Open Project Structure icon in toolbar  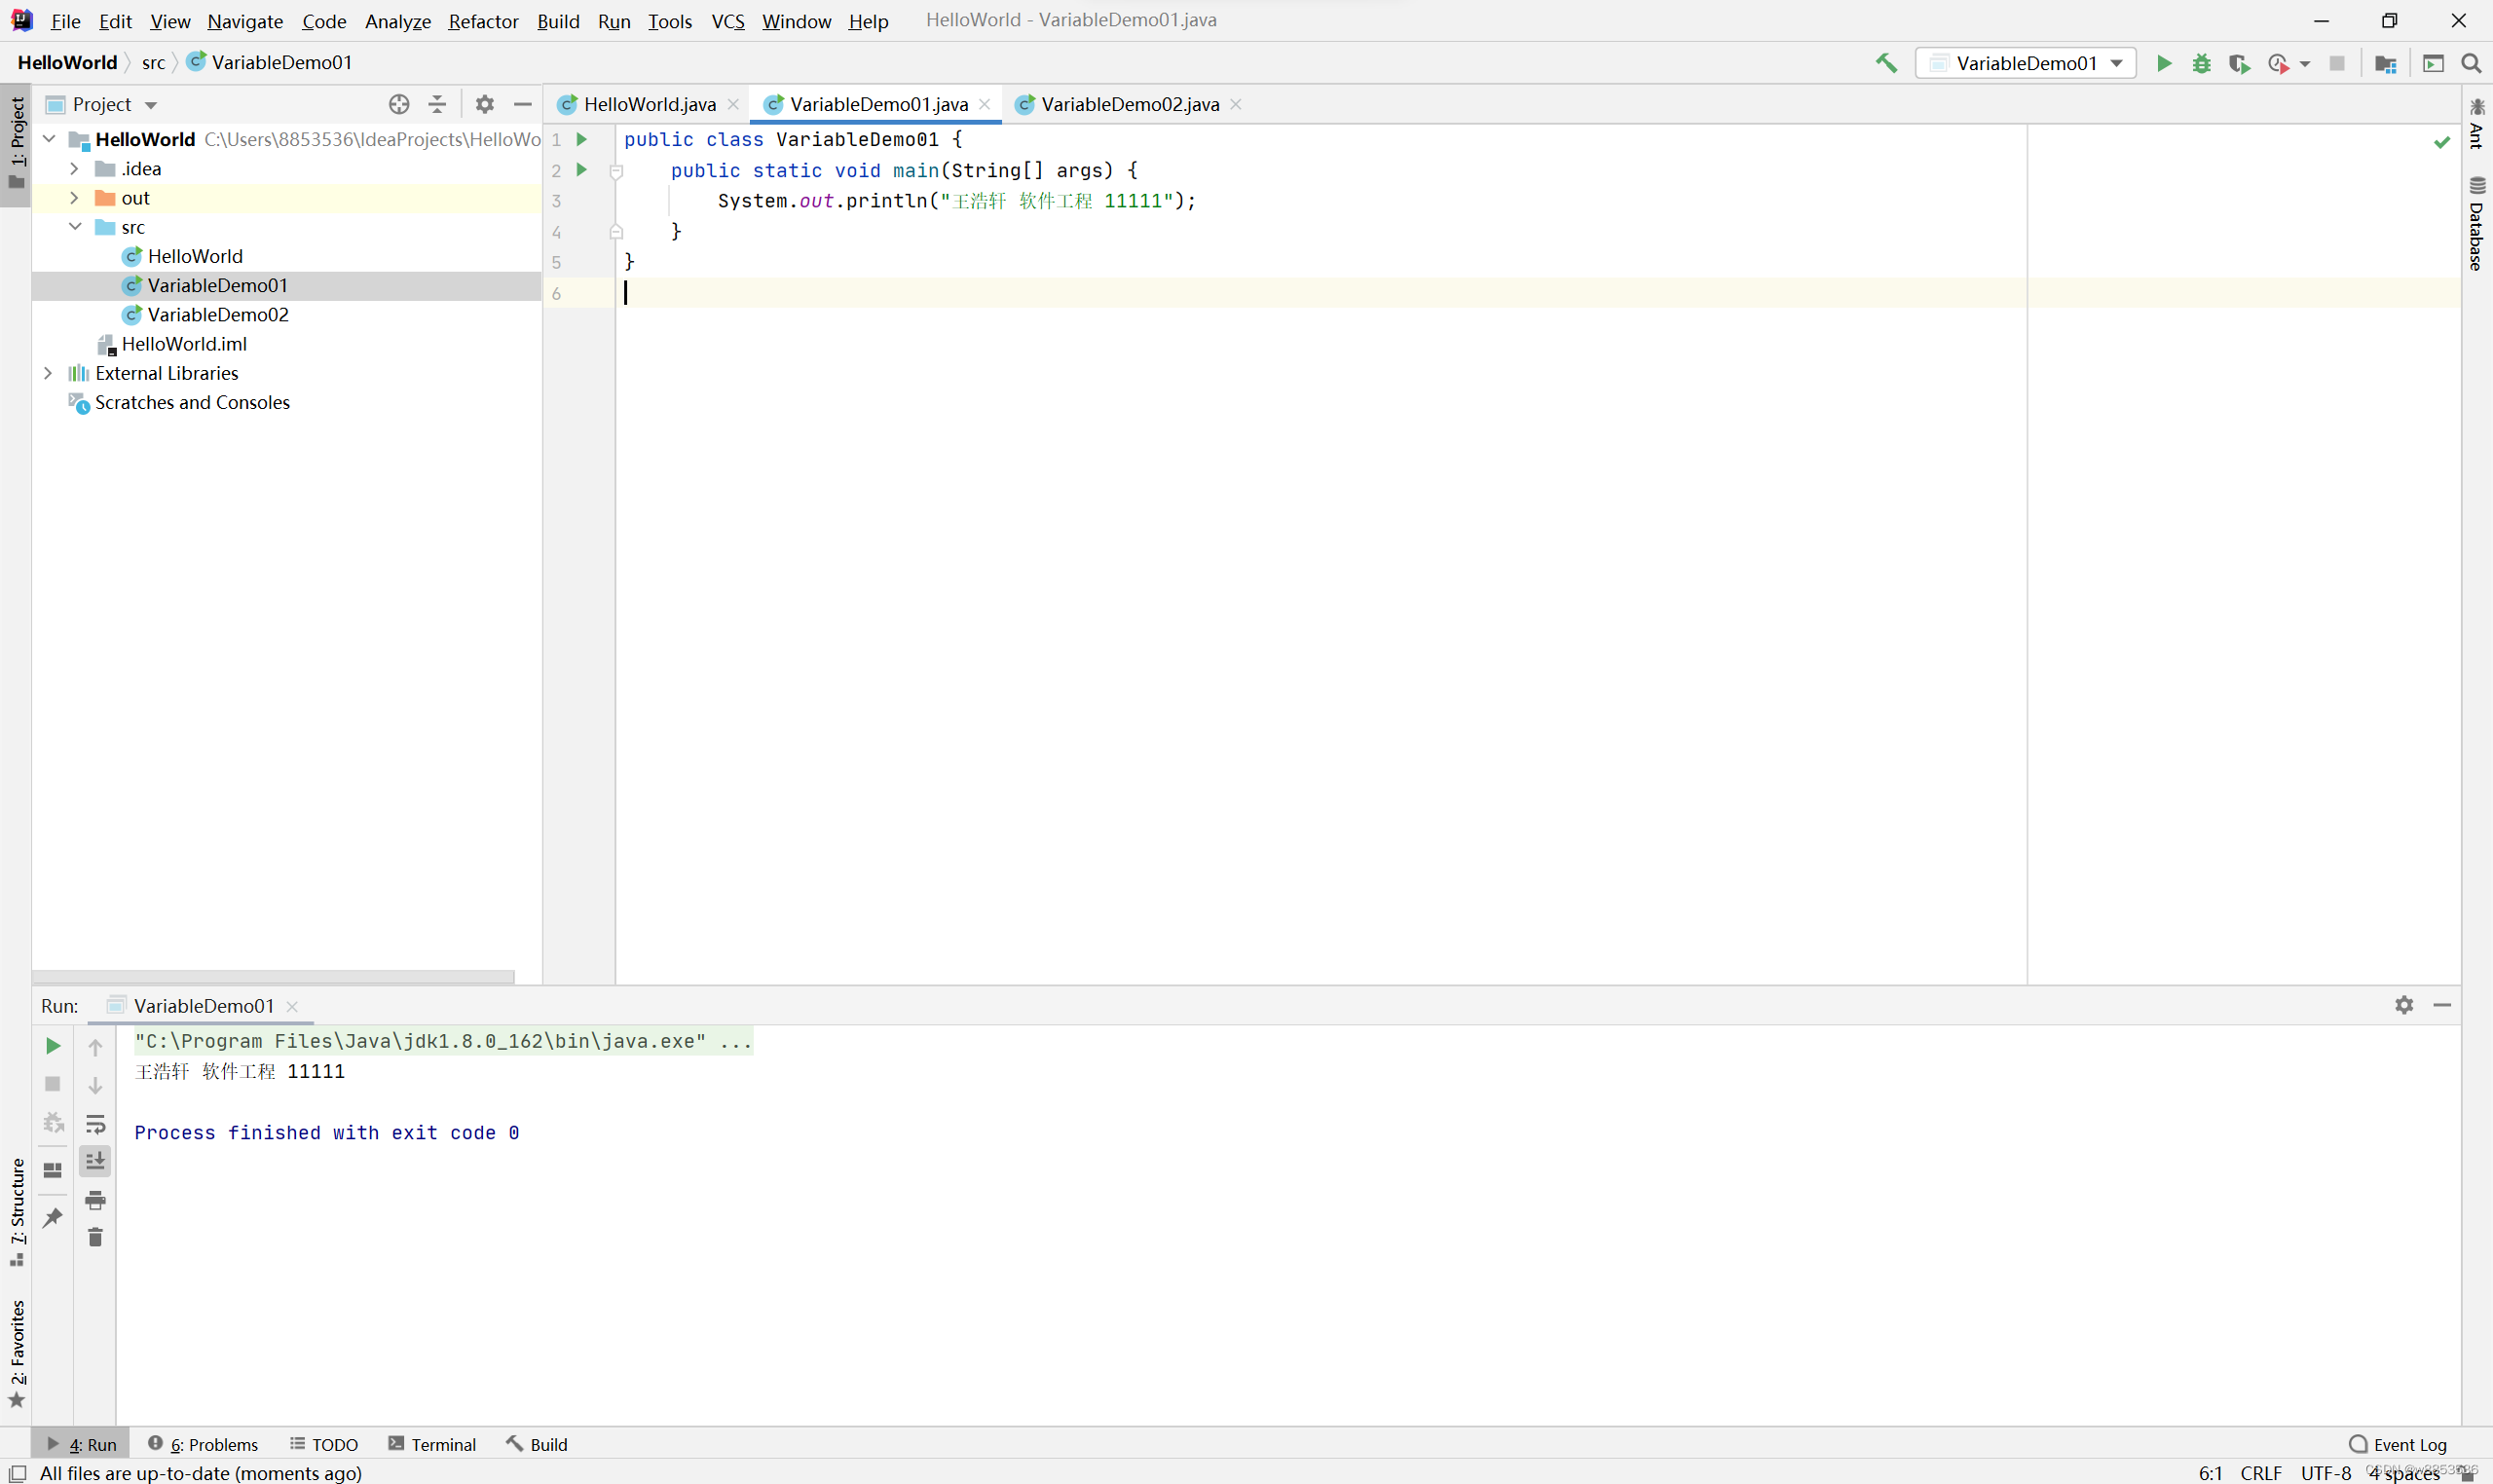[x=2385, y=63]
